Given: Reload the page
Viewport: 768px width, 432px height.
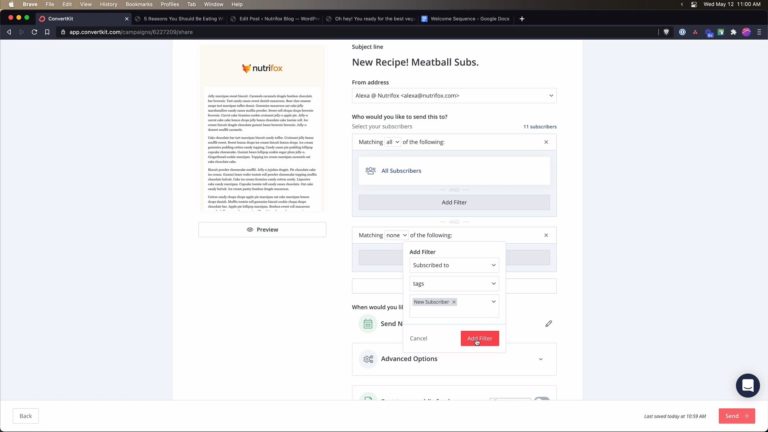Looking at the screenshot, I should (34, 32).
